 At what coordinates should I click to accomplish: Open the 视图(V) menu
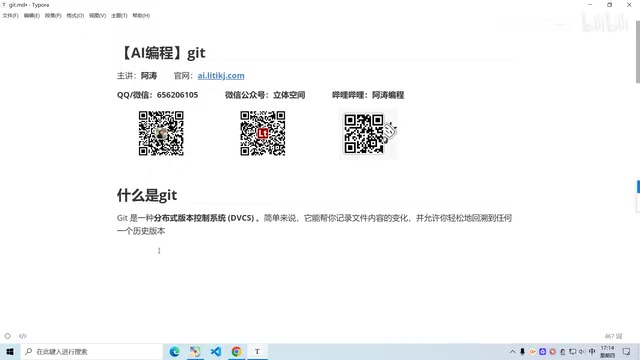(x=98, y=16)
